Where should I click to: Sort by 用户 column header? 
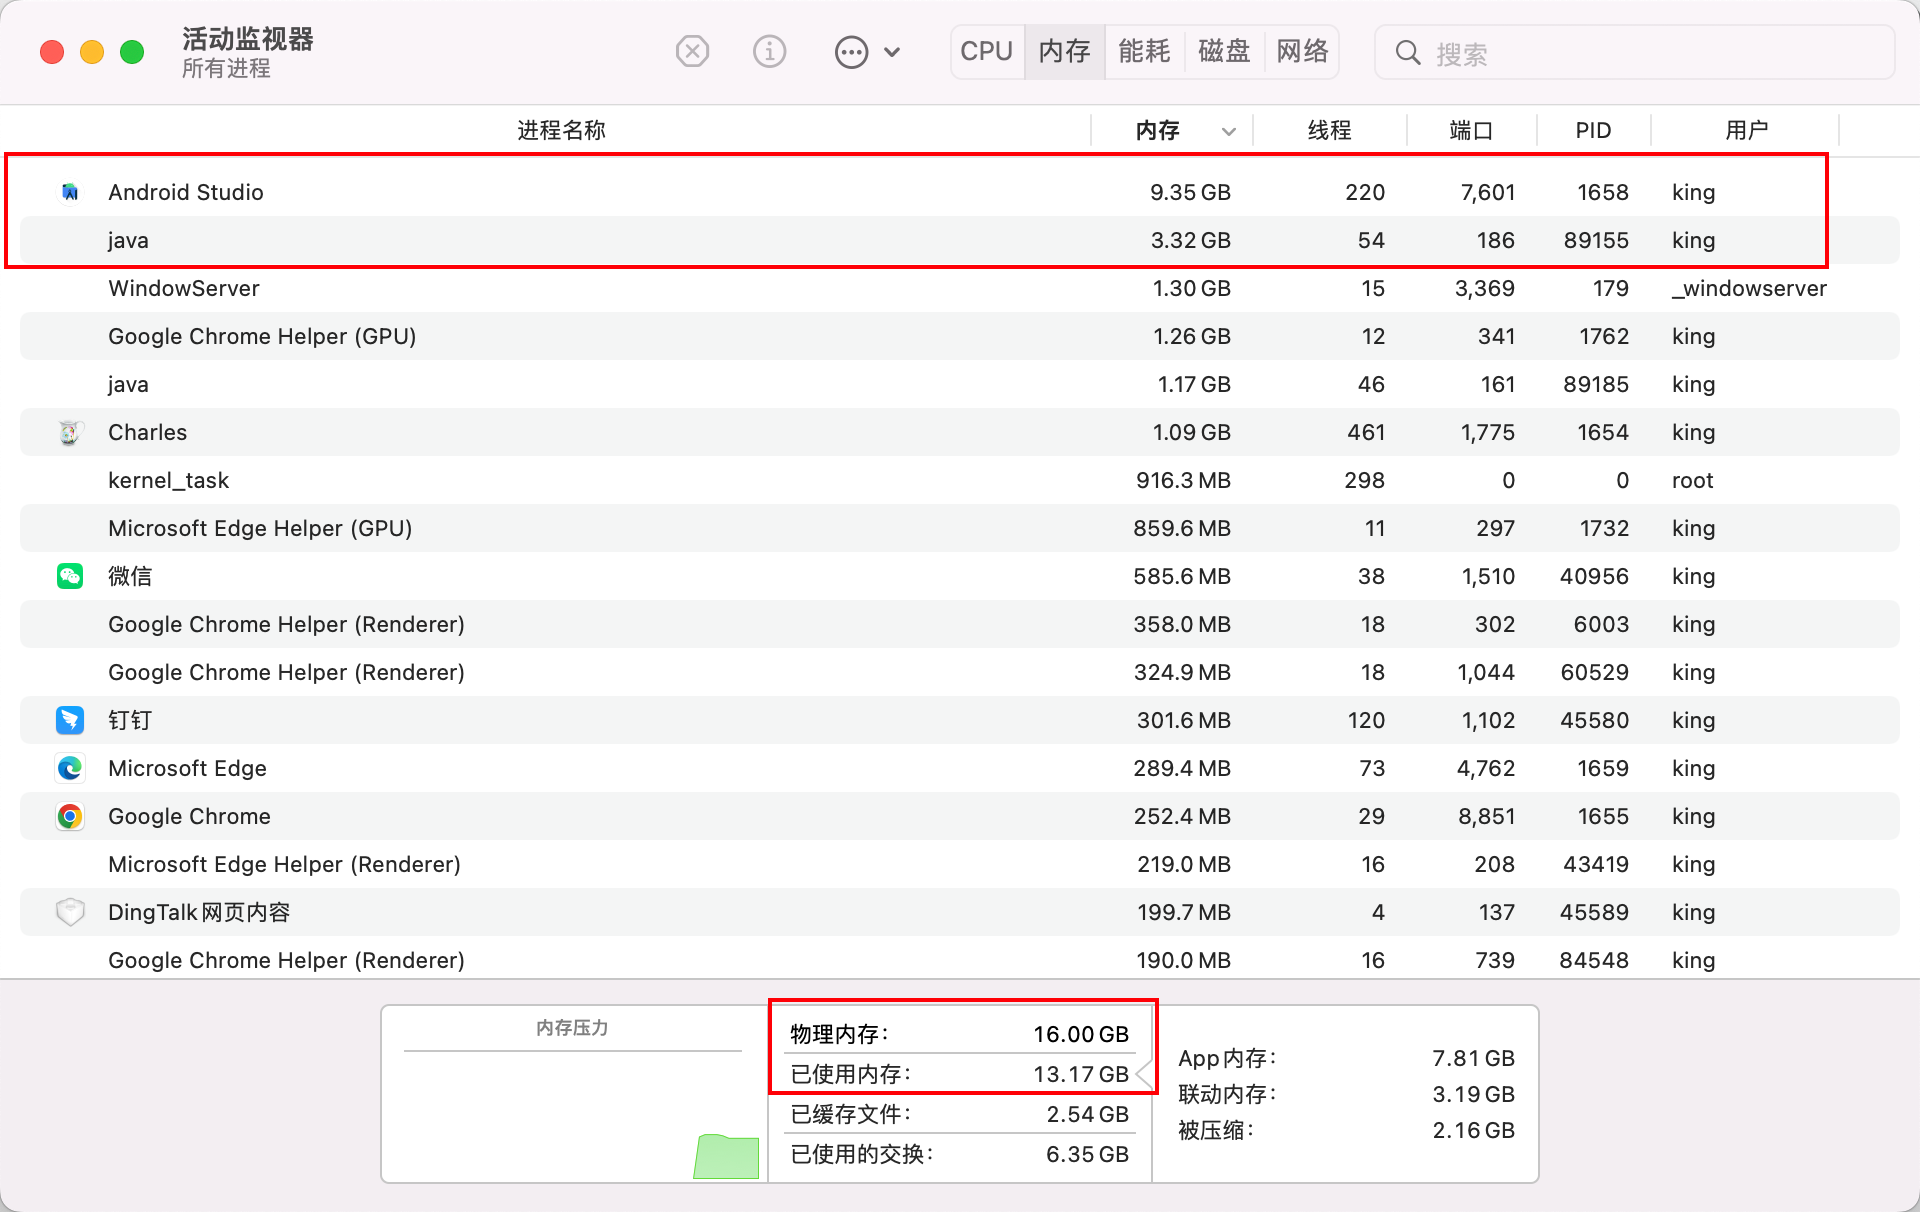point(1746,130)
